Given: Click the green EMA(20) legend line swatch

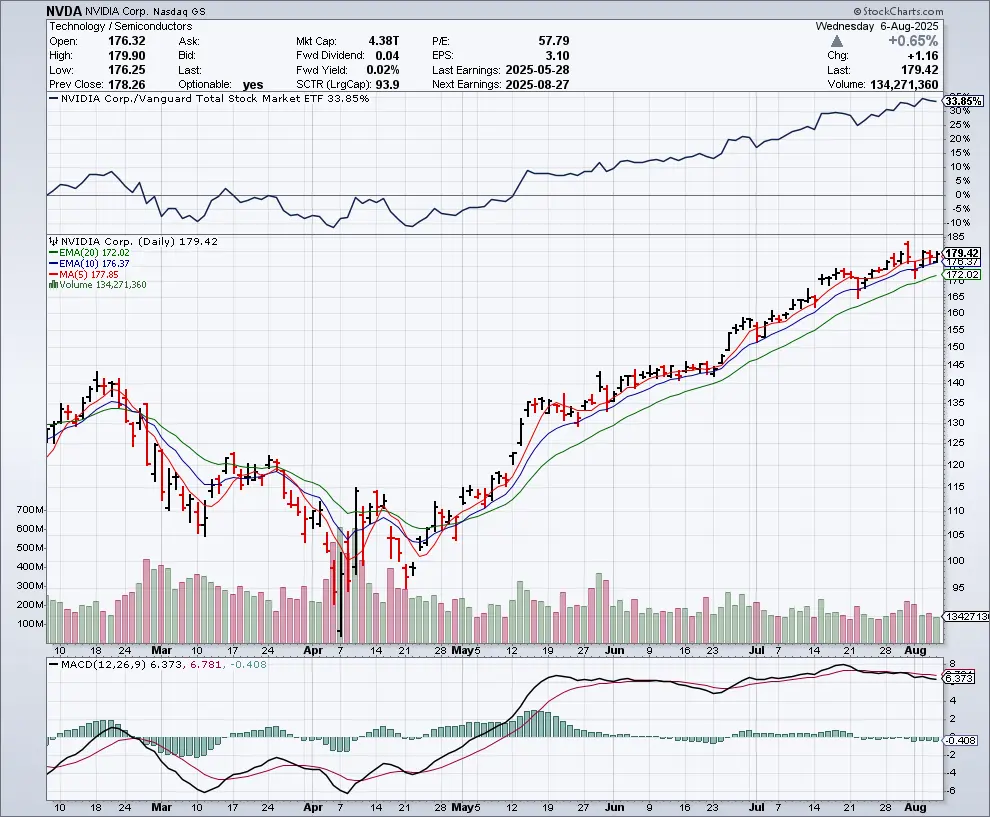Looking at the screenshot, I should 54,253.
